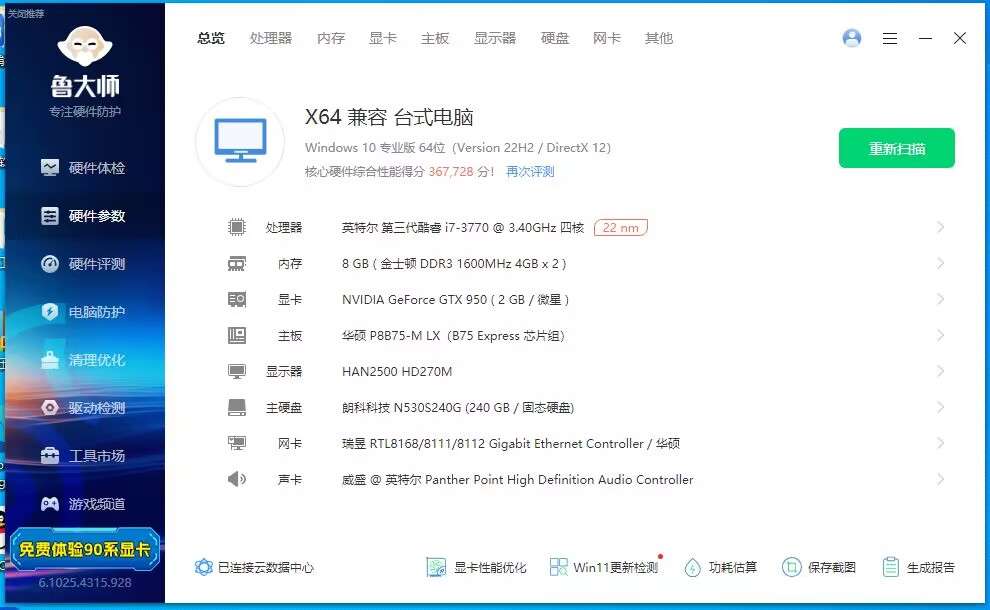Expand the 声卡 row chevron
This screenshot has width=990, height=610.
(x=940, y=480)
